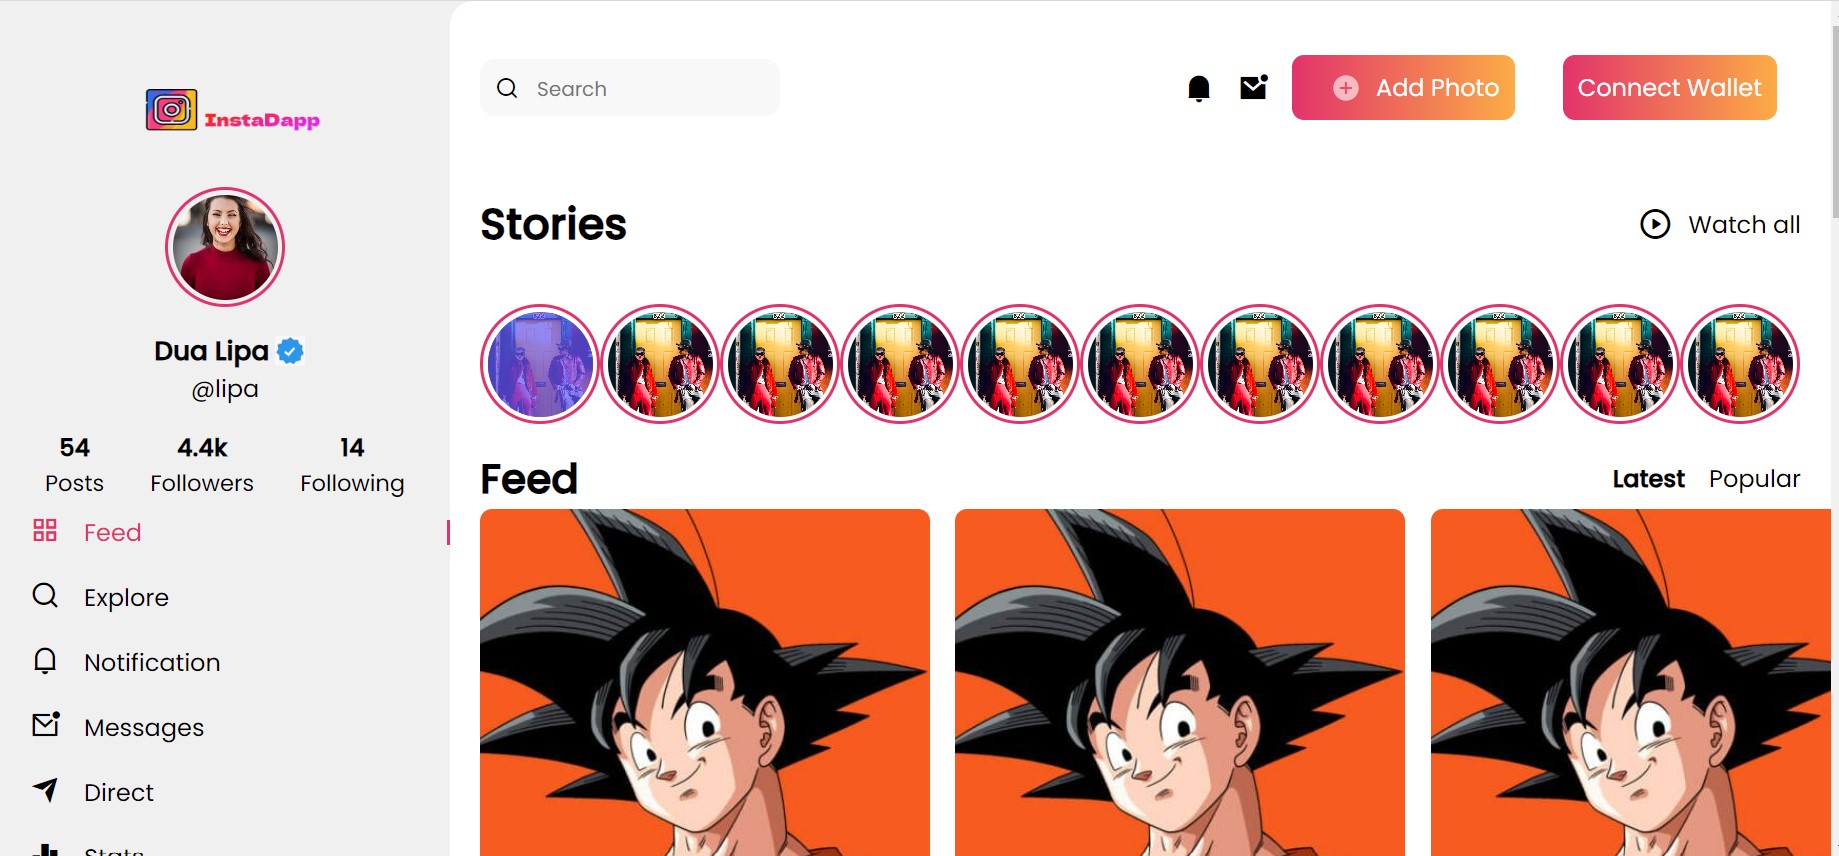
Task: Open the first purple-tinted story thumbnail
Action: point(540,364)
